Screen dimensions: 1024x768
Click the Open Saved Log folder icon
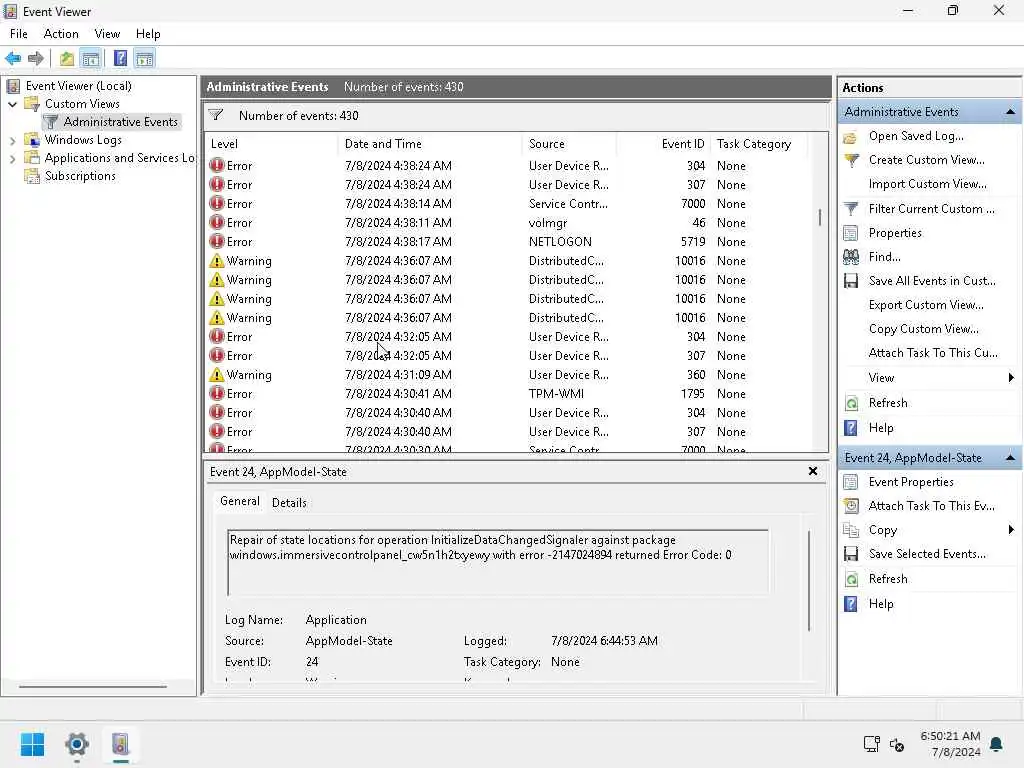(x=850, y=136)
